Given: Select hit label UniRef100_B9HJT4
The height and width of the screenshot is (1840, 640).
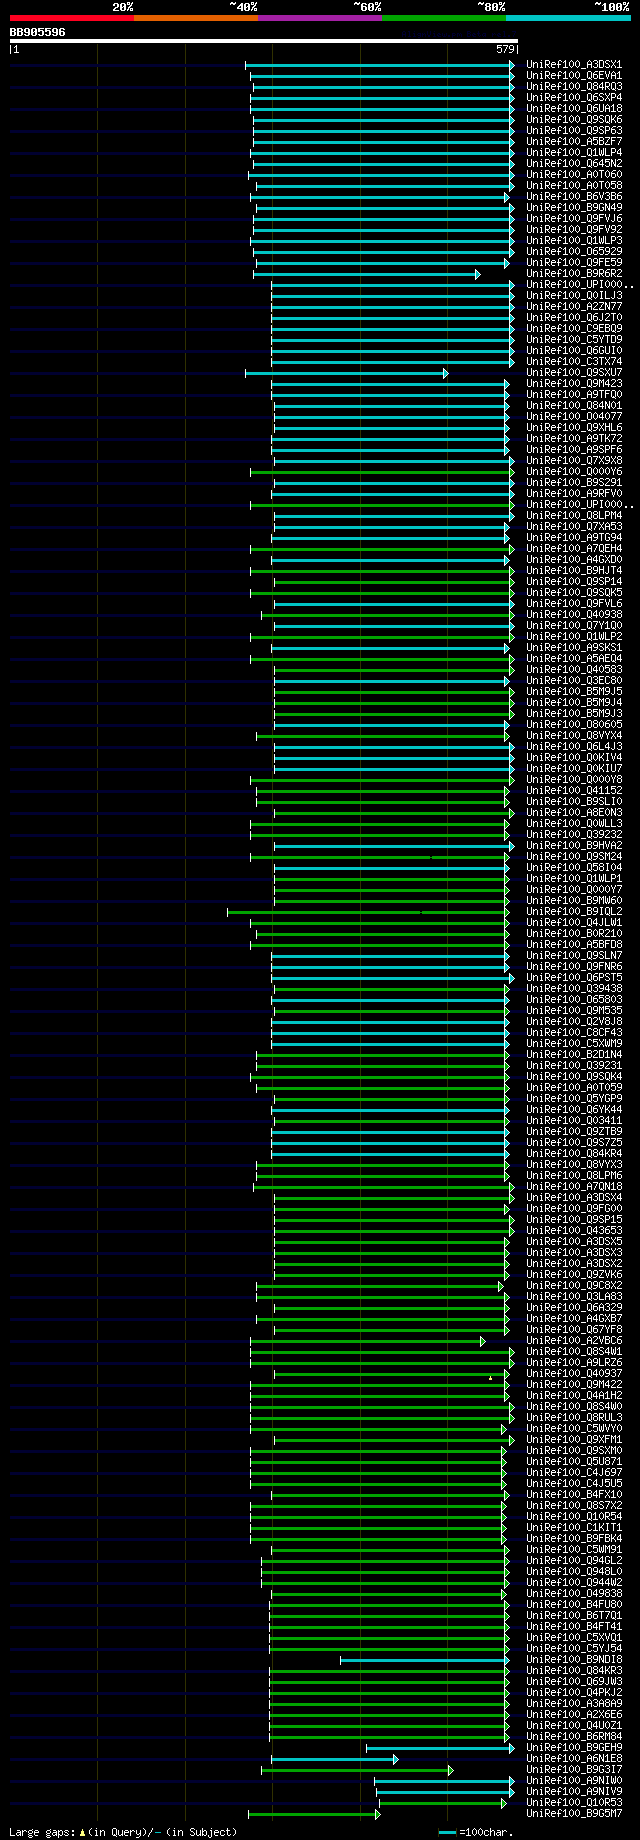Looking at the screenshot, I should [574, 570].
